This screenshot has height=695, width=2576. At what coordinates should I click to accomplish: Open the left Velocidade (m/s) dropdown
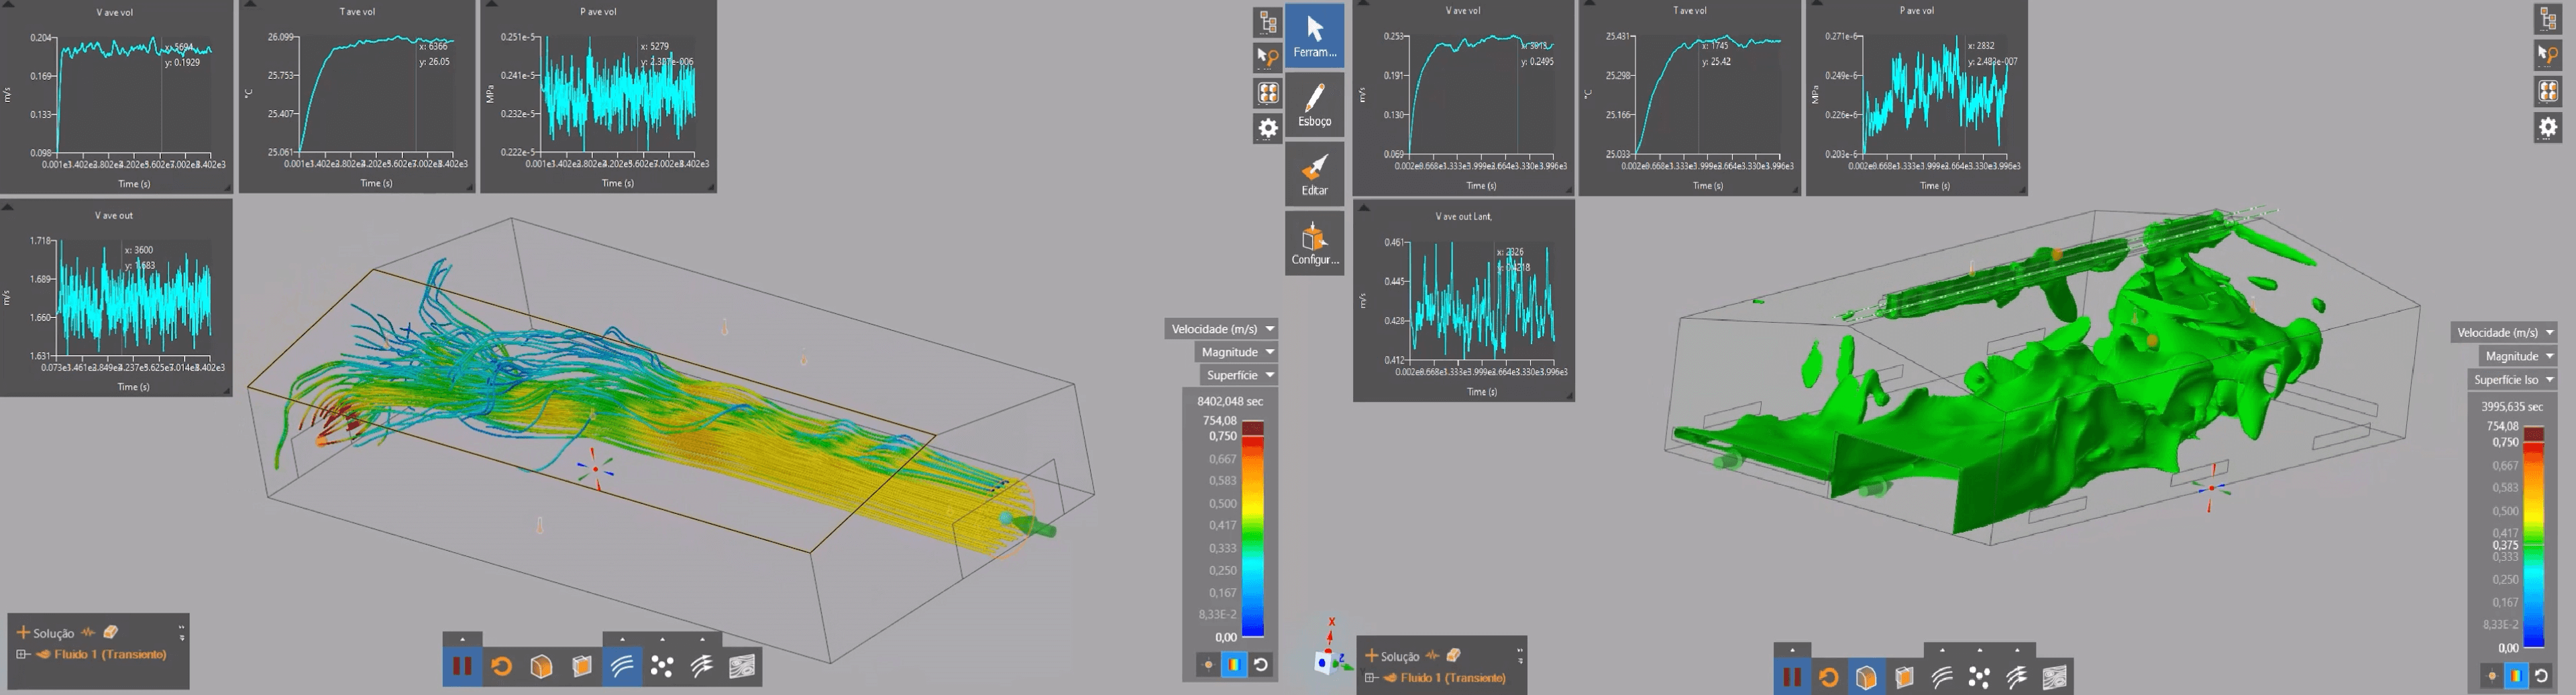[x=1222, y=329]
